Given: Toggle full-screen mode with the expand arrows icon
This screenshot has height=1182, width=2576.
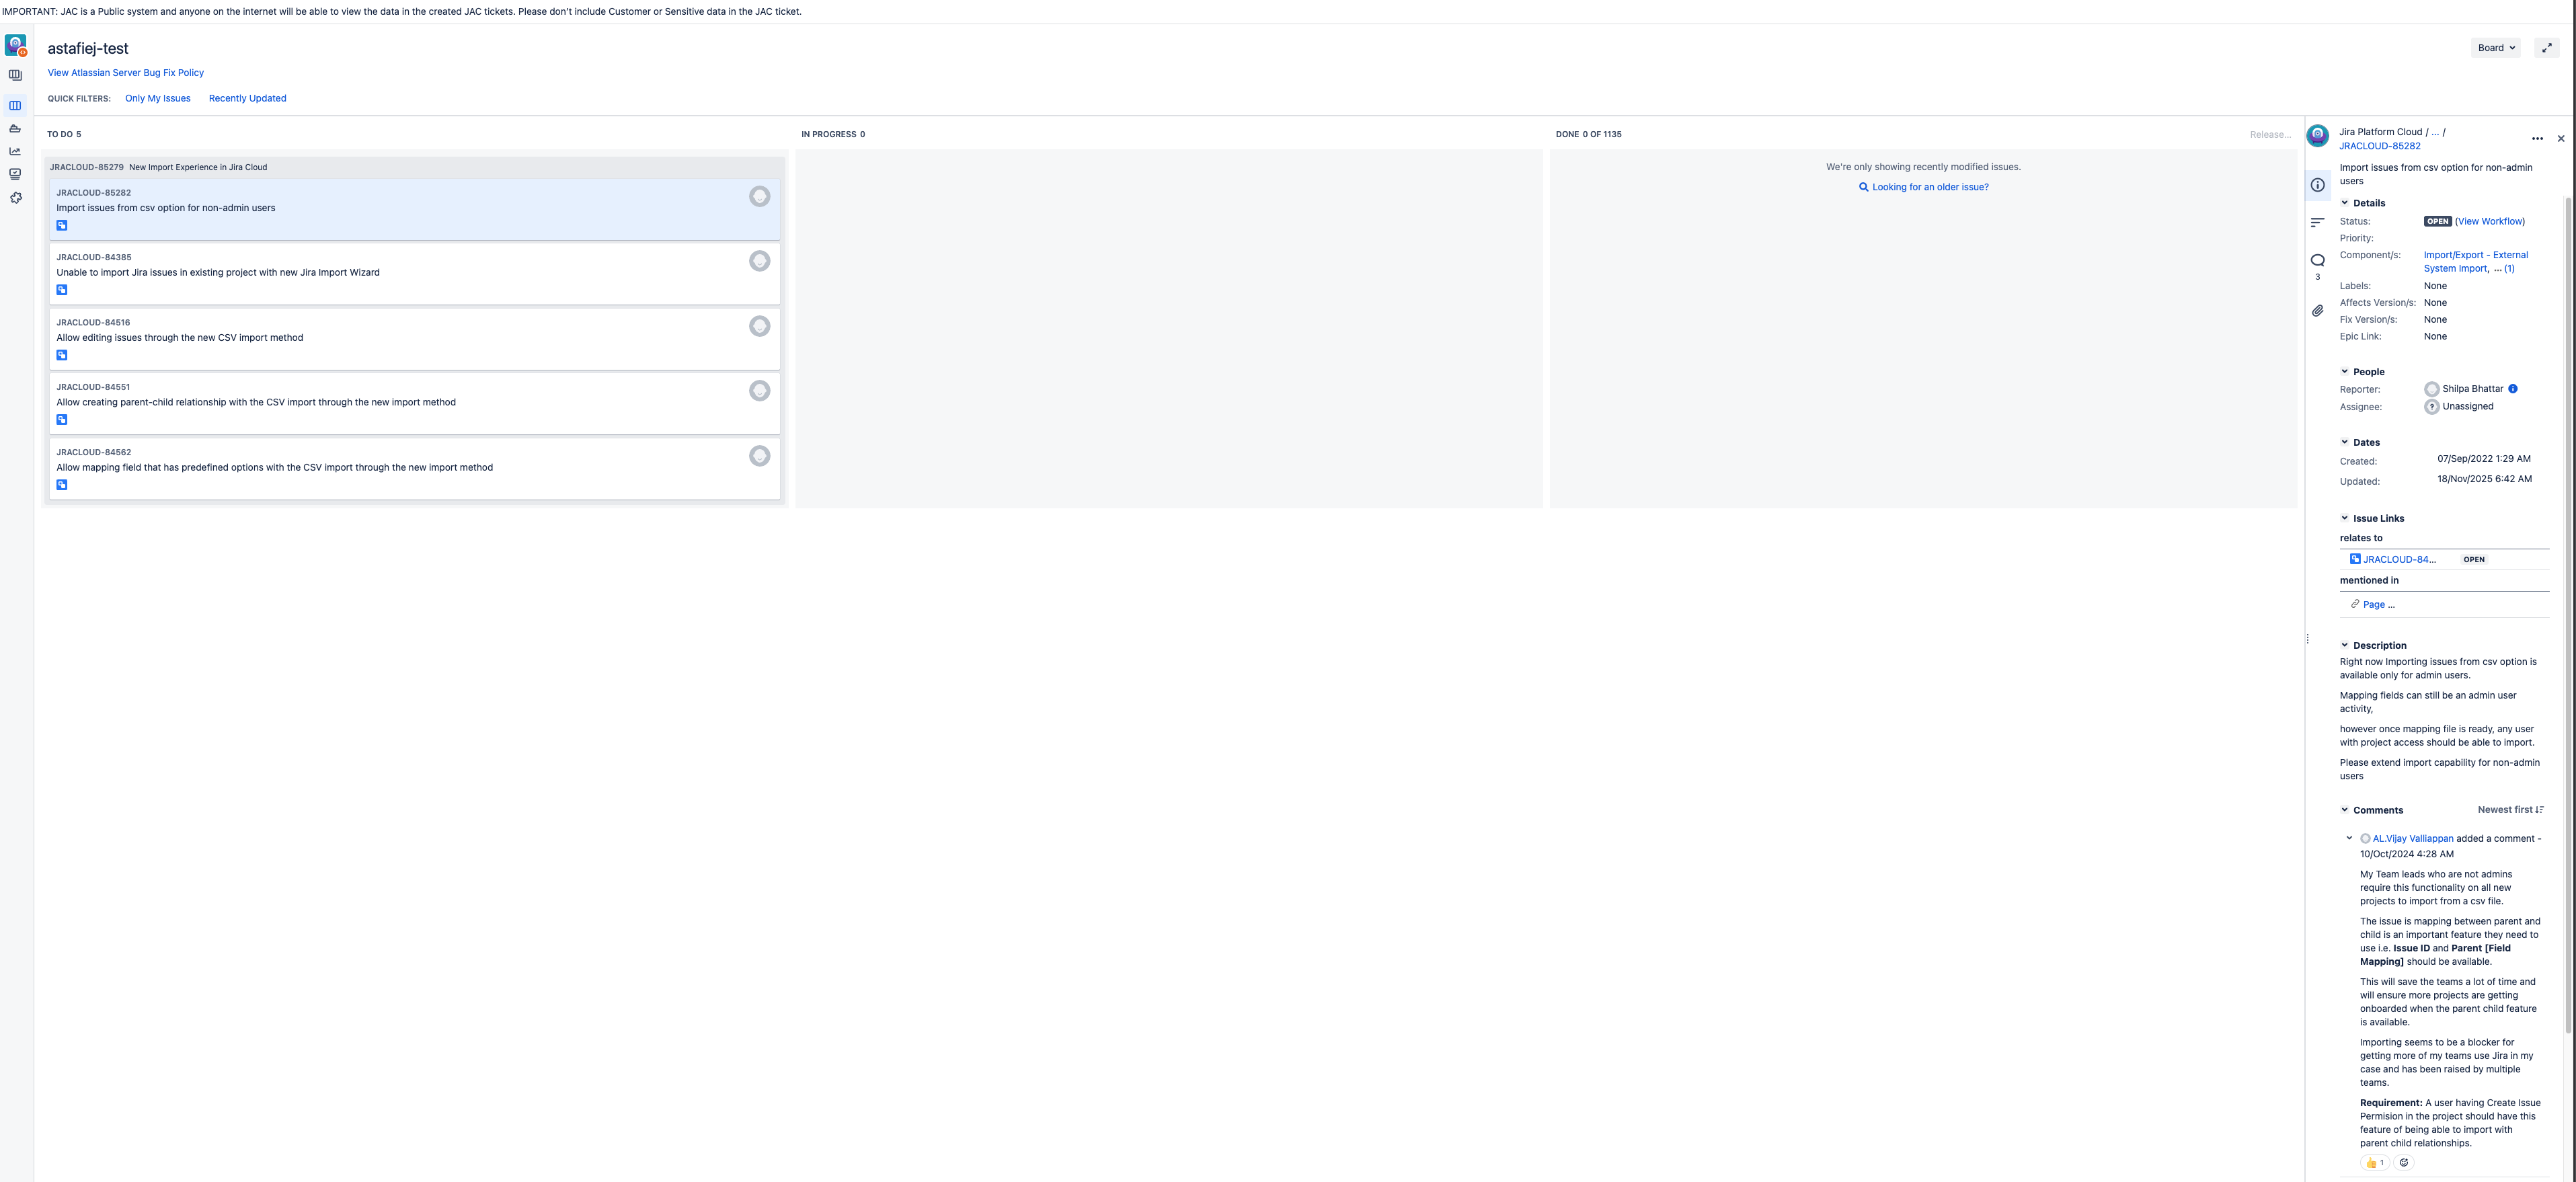Looking at the screenshot, I should click(x=2547, y=48).
